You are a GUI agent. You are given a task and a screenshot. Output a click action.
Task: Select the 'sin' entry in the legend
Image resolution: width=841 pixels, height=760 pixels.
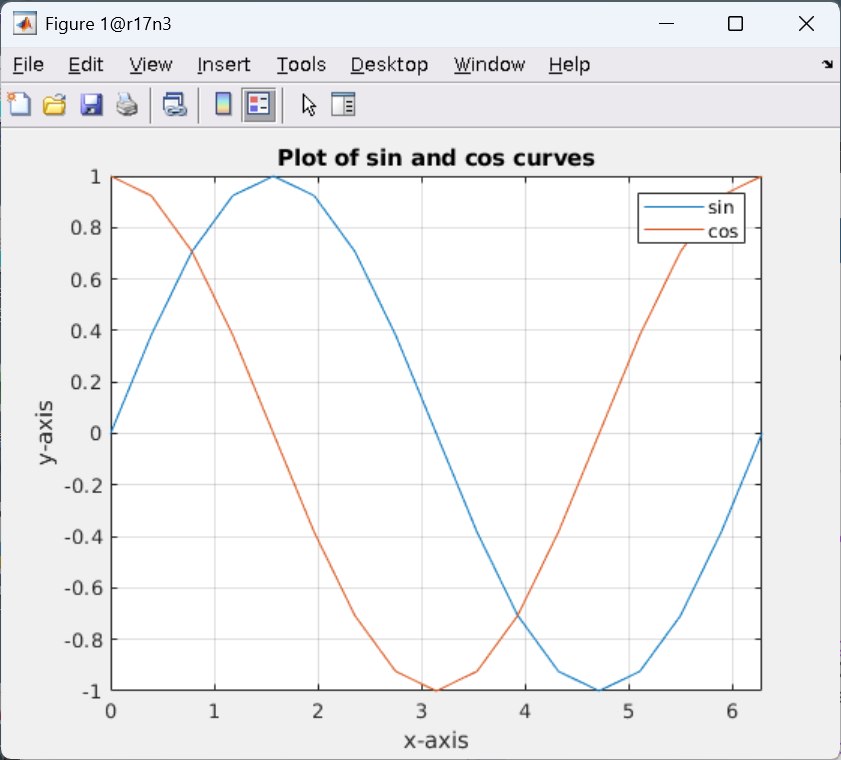coord(720,208)
